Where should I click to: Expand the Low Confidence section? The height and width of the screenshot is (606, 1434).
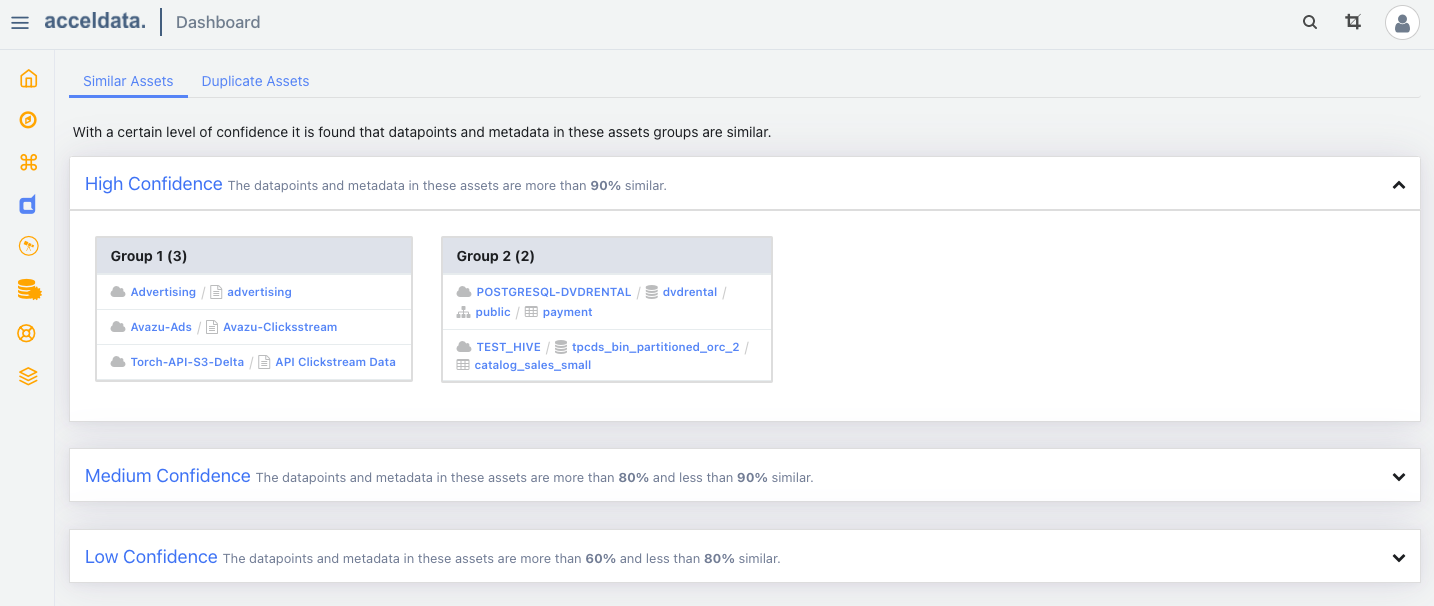(x=1398, y=558)
